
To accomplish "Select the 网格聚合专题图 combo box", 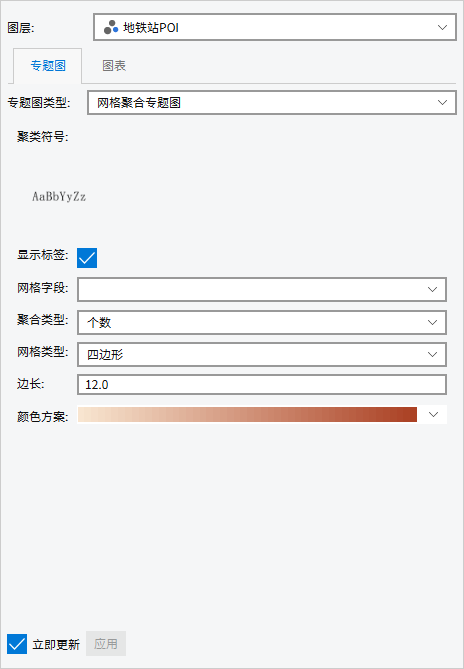I will [272, 103].
